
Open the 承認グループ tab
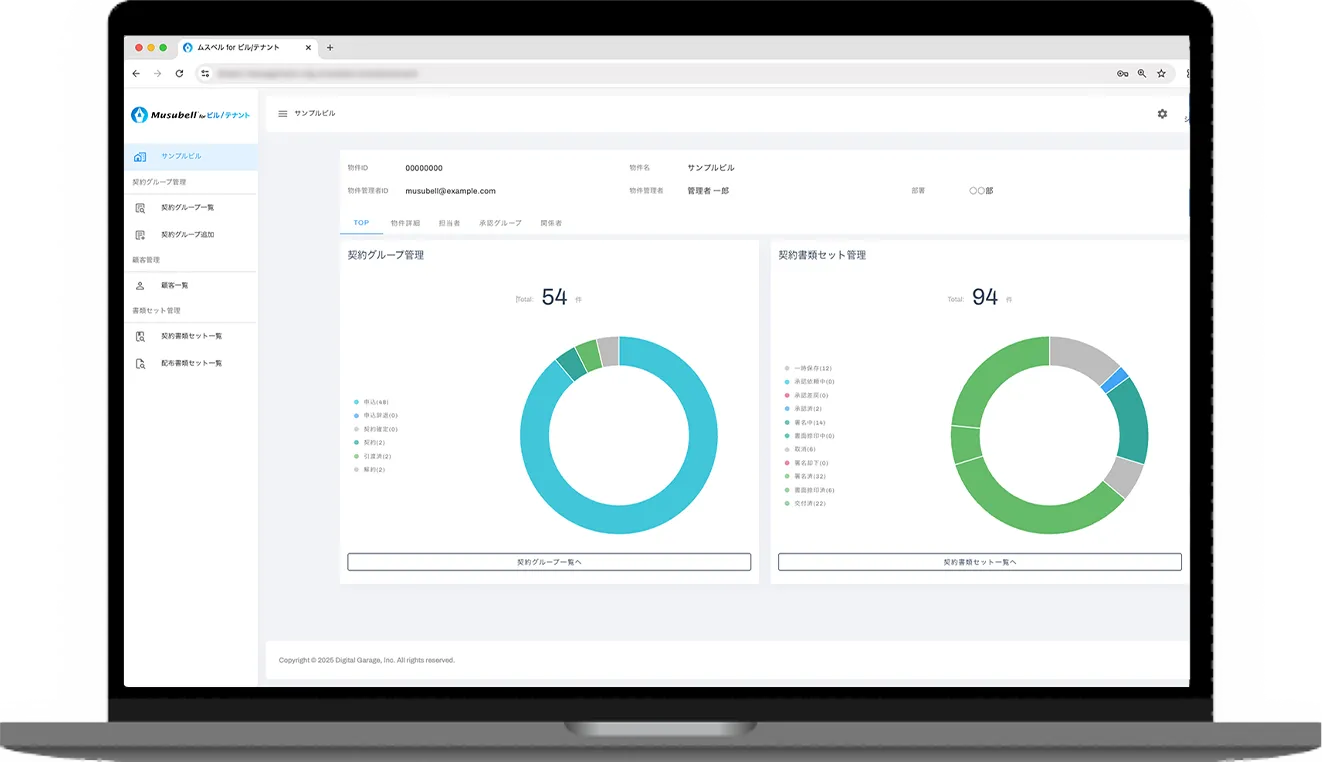pos(500,223)
